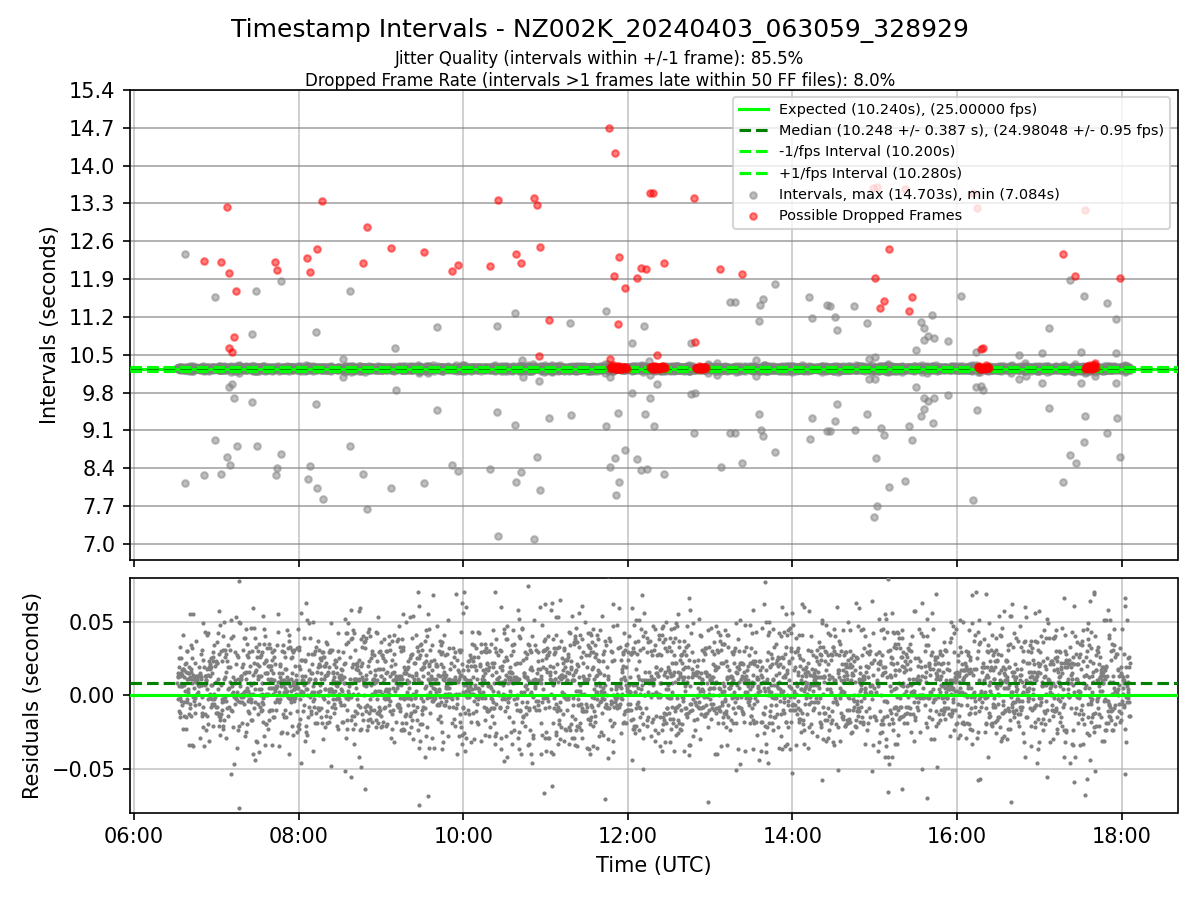Image resolution: width=1200 pixels, height=900 pixels.
Task: Click the 11.2 tick label on intervals axis
Action: coord(92,317)
